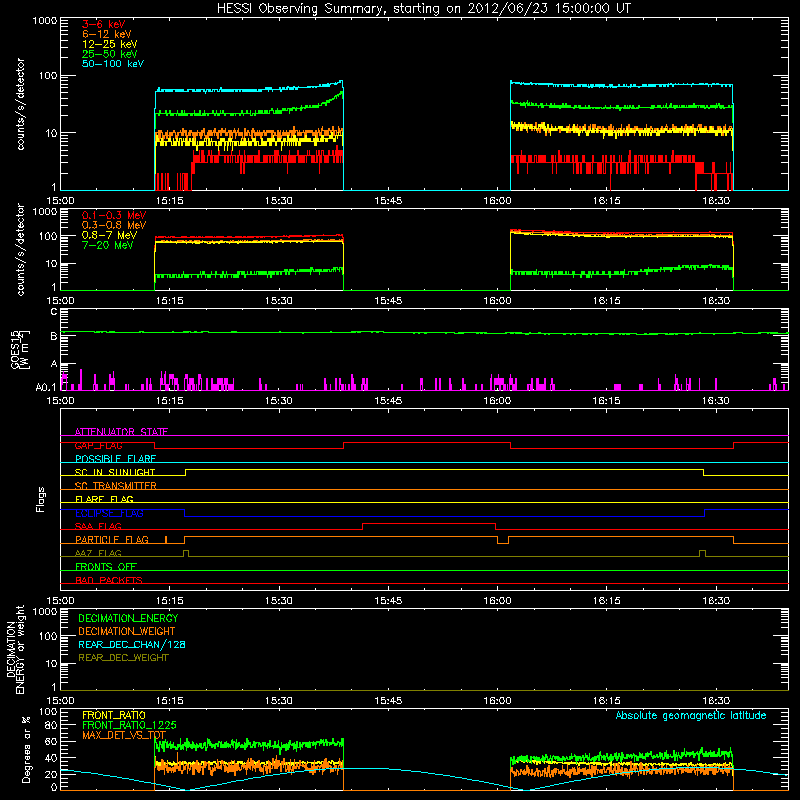Pick the ATTENUATOR_STATE flag label
Screen dimensions: 800x800
tap(121, 432)
